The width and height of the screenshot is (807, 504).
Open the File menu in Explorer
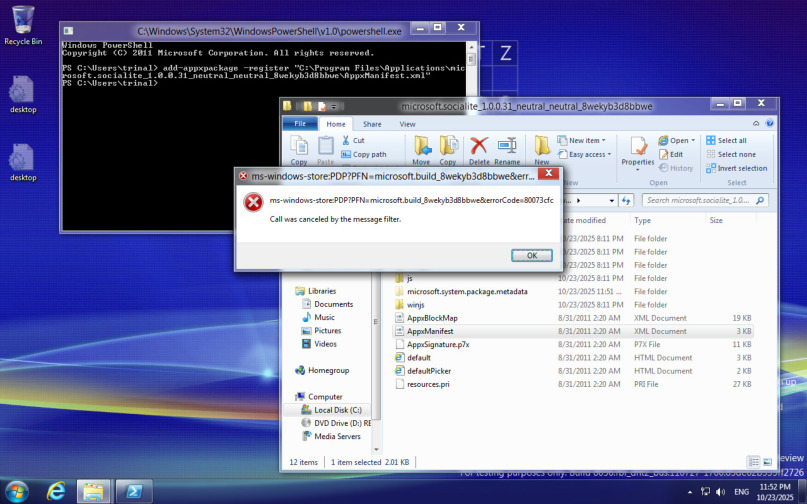tap(299, 124)
